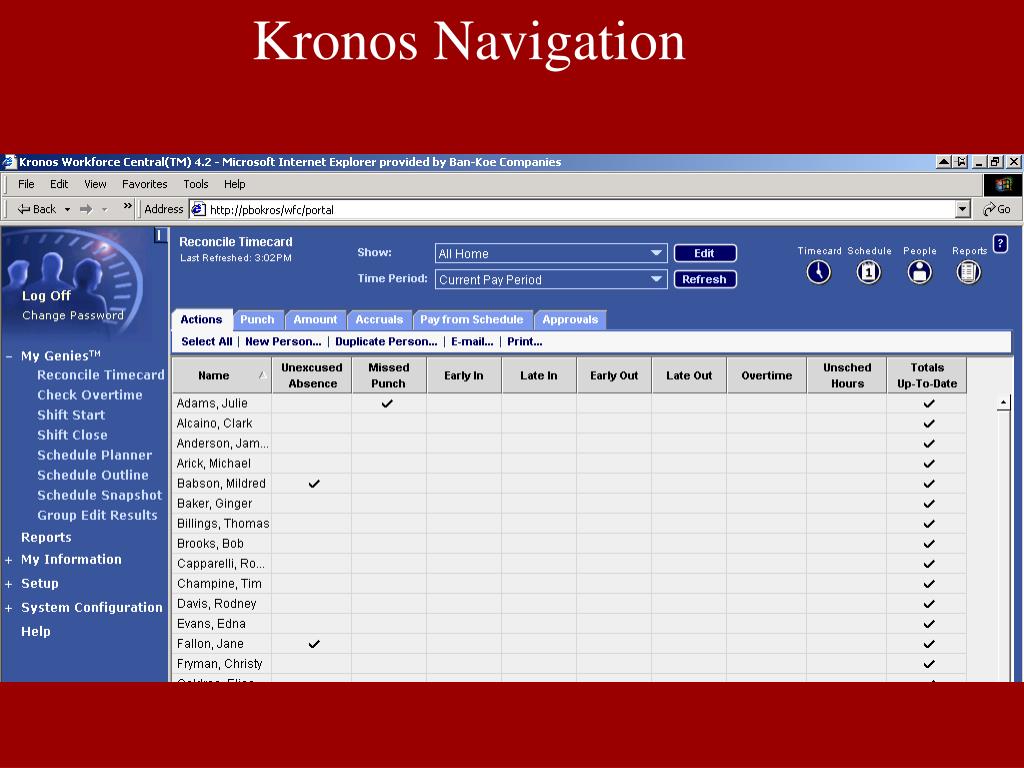Sort by the Missed Punch column header

(x=389, y=376)
